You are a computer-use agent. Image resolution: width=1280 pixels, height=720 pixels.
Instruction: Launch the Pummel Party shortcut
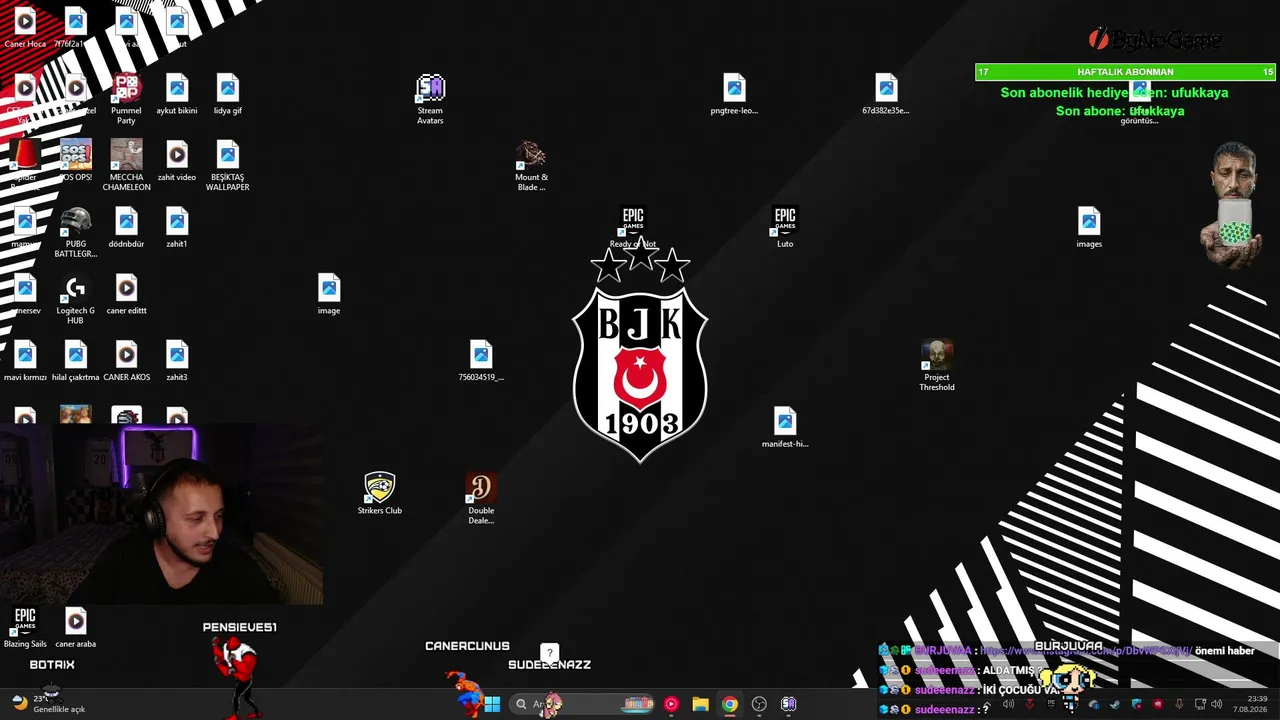[126, 99]
